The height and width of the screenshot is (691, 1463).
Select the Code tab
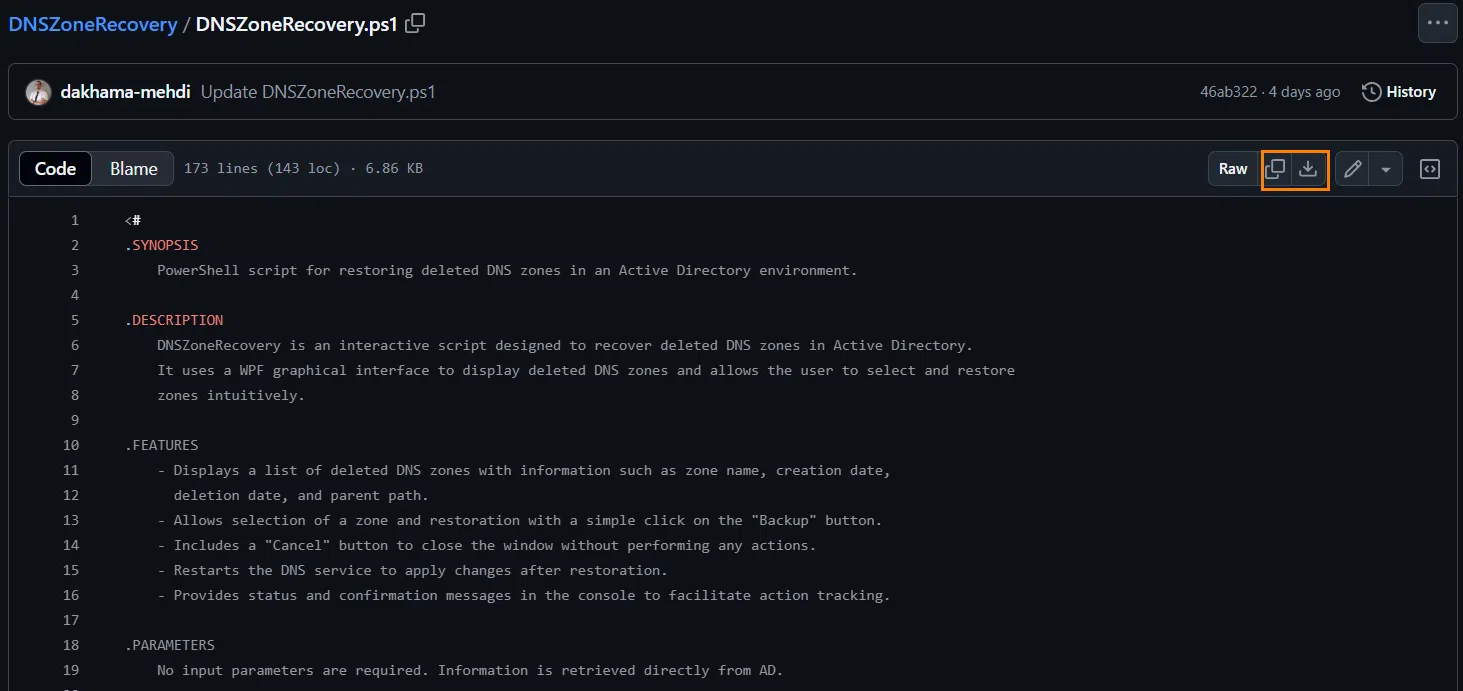55,168
